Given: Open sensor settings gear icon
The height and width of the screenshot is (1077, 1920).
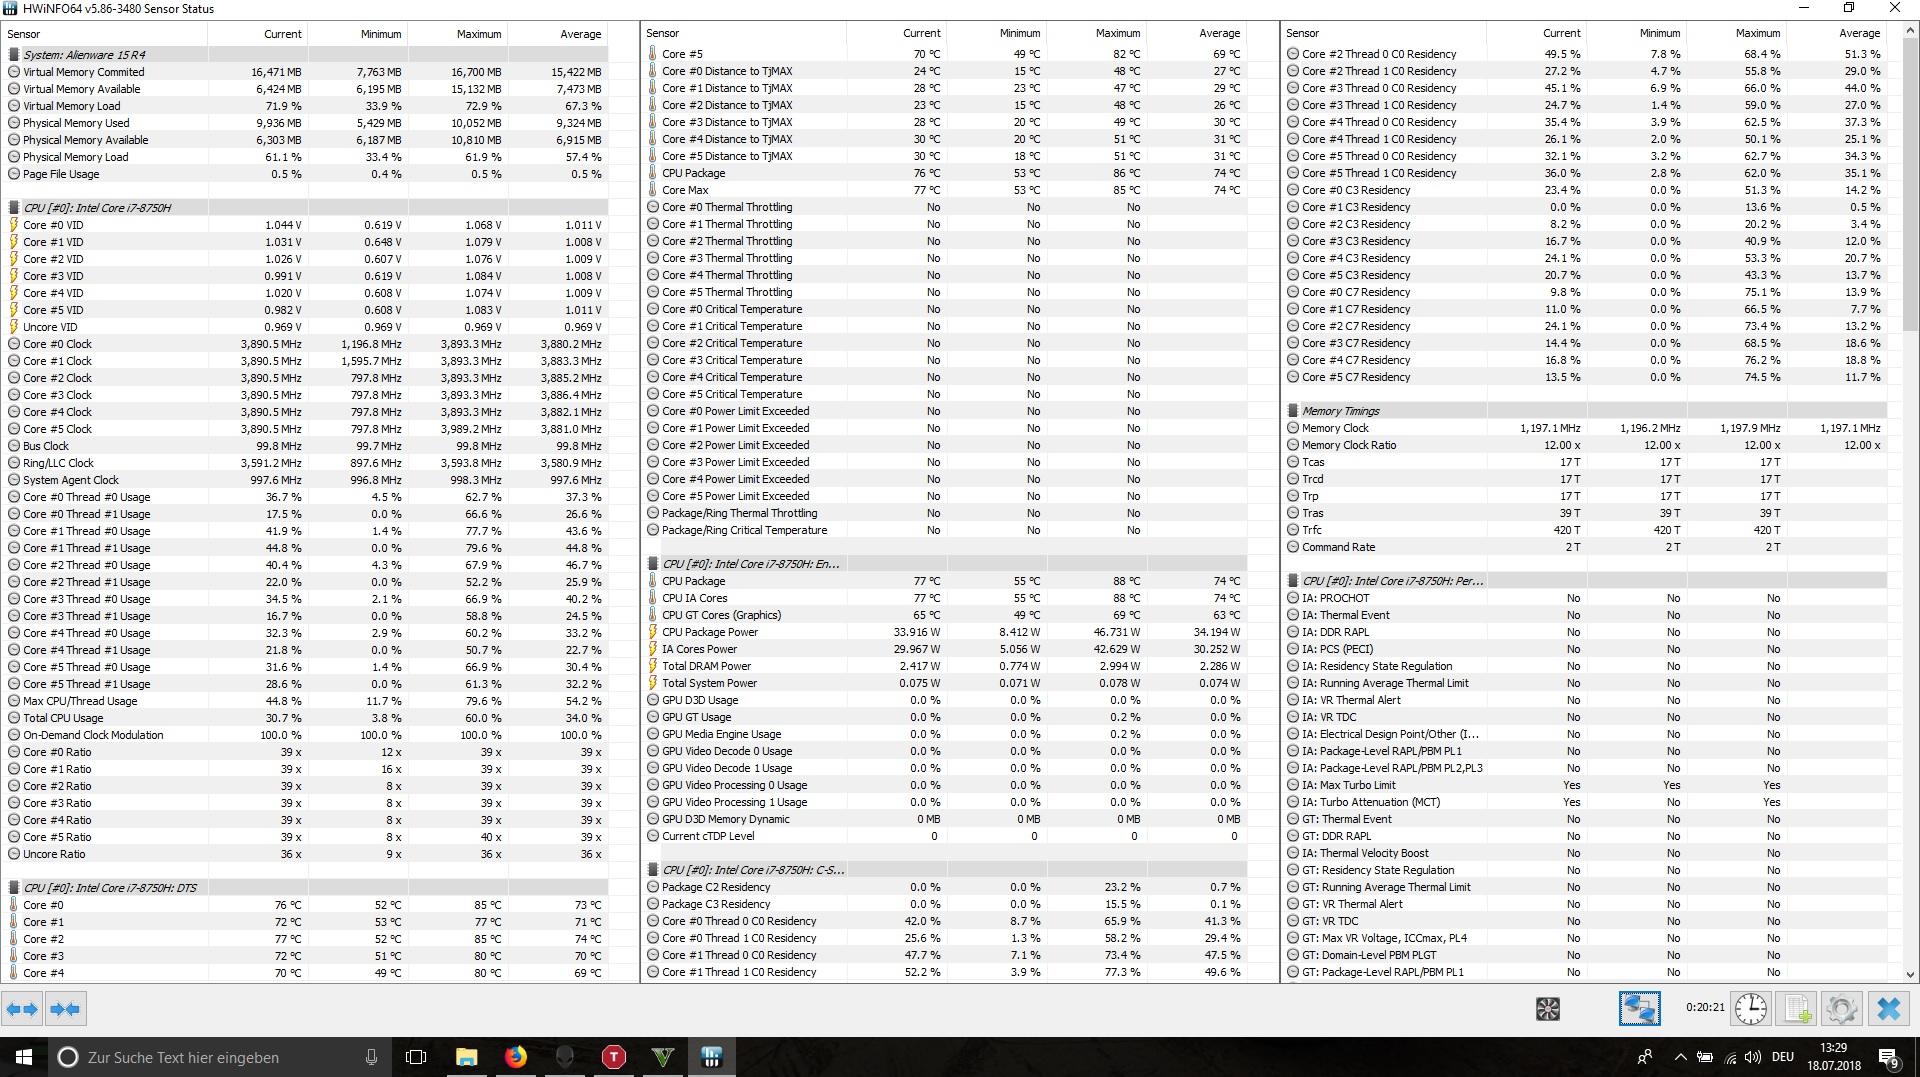Looking at the screenshot, I should tap(1842, 1009).
